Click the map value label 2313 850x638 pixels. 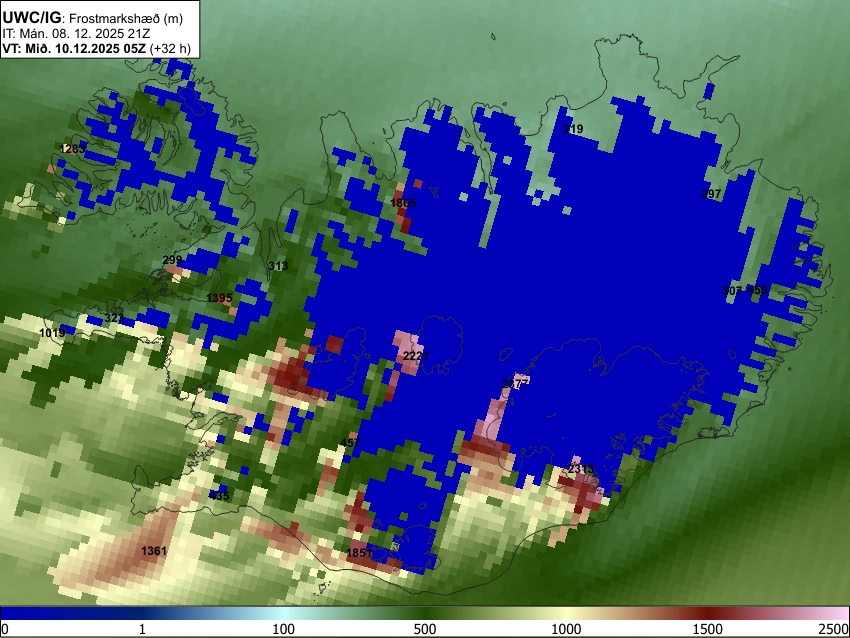581,469
